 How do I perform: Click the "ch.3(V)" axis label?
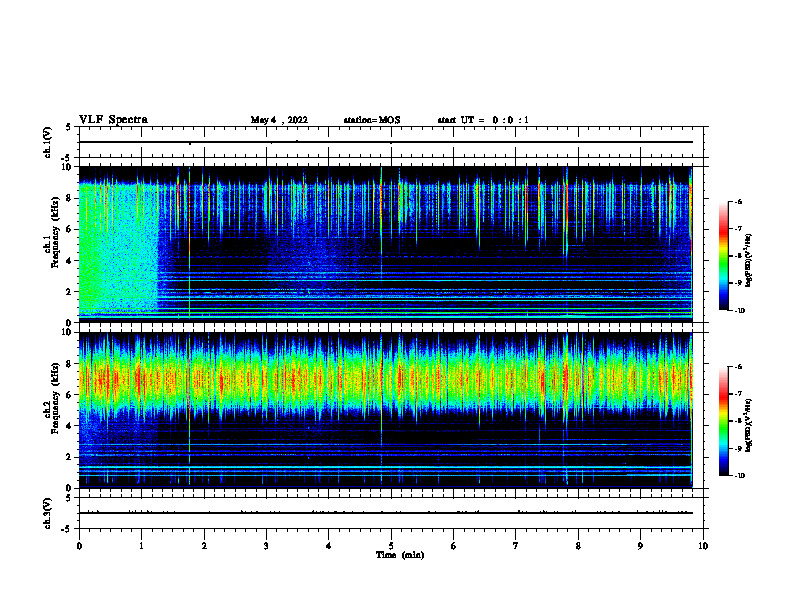47,513
